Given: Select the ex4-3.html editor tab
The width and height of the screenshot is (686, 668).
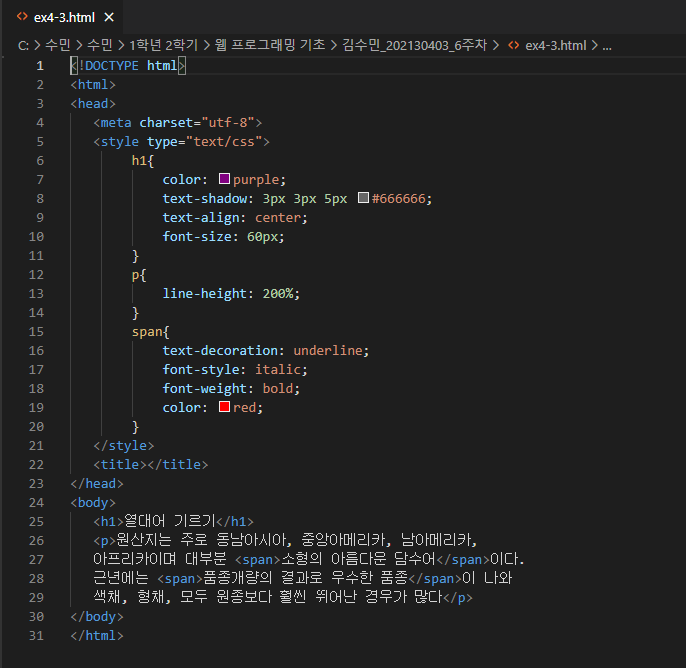Looking at the screenshot, I should [64, 17].
